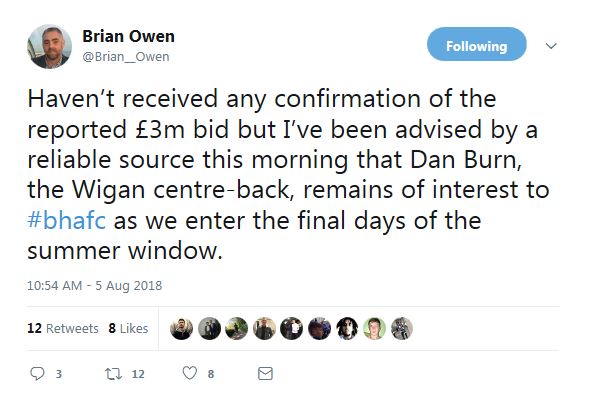
Task: Toggle the Following button
Action: [x=477, y=44]
